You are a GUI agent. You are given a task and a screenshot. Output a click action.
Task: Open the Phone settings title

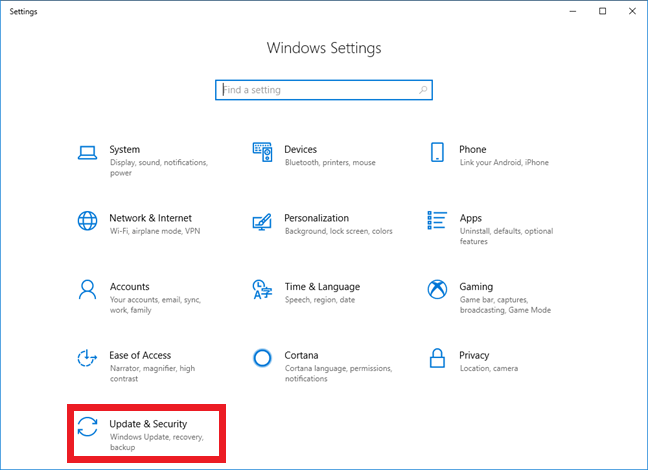pyautogui.click(x=472, y=149)
